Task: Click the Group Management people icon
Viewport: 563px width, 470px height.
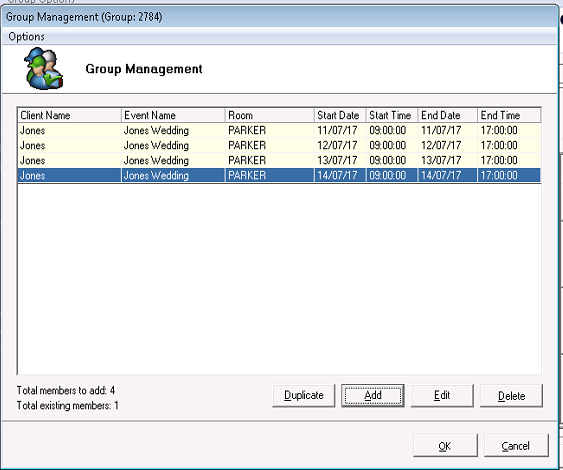Action: 43,69
